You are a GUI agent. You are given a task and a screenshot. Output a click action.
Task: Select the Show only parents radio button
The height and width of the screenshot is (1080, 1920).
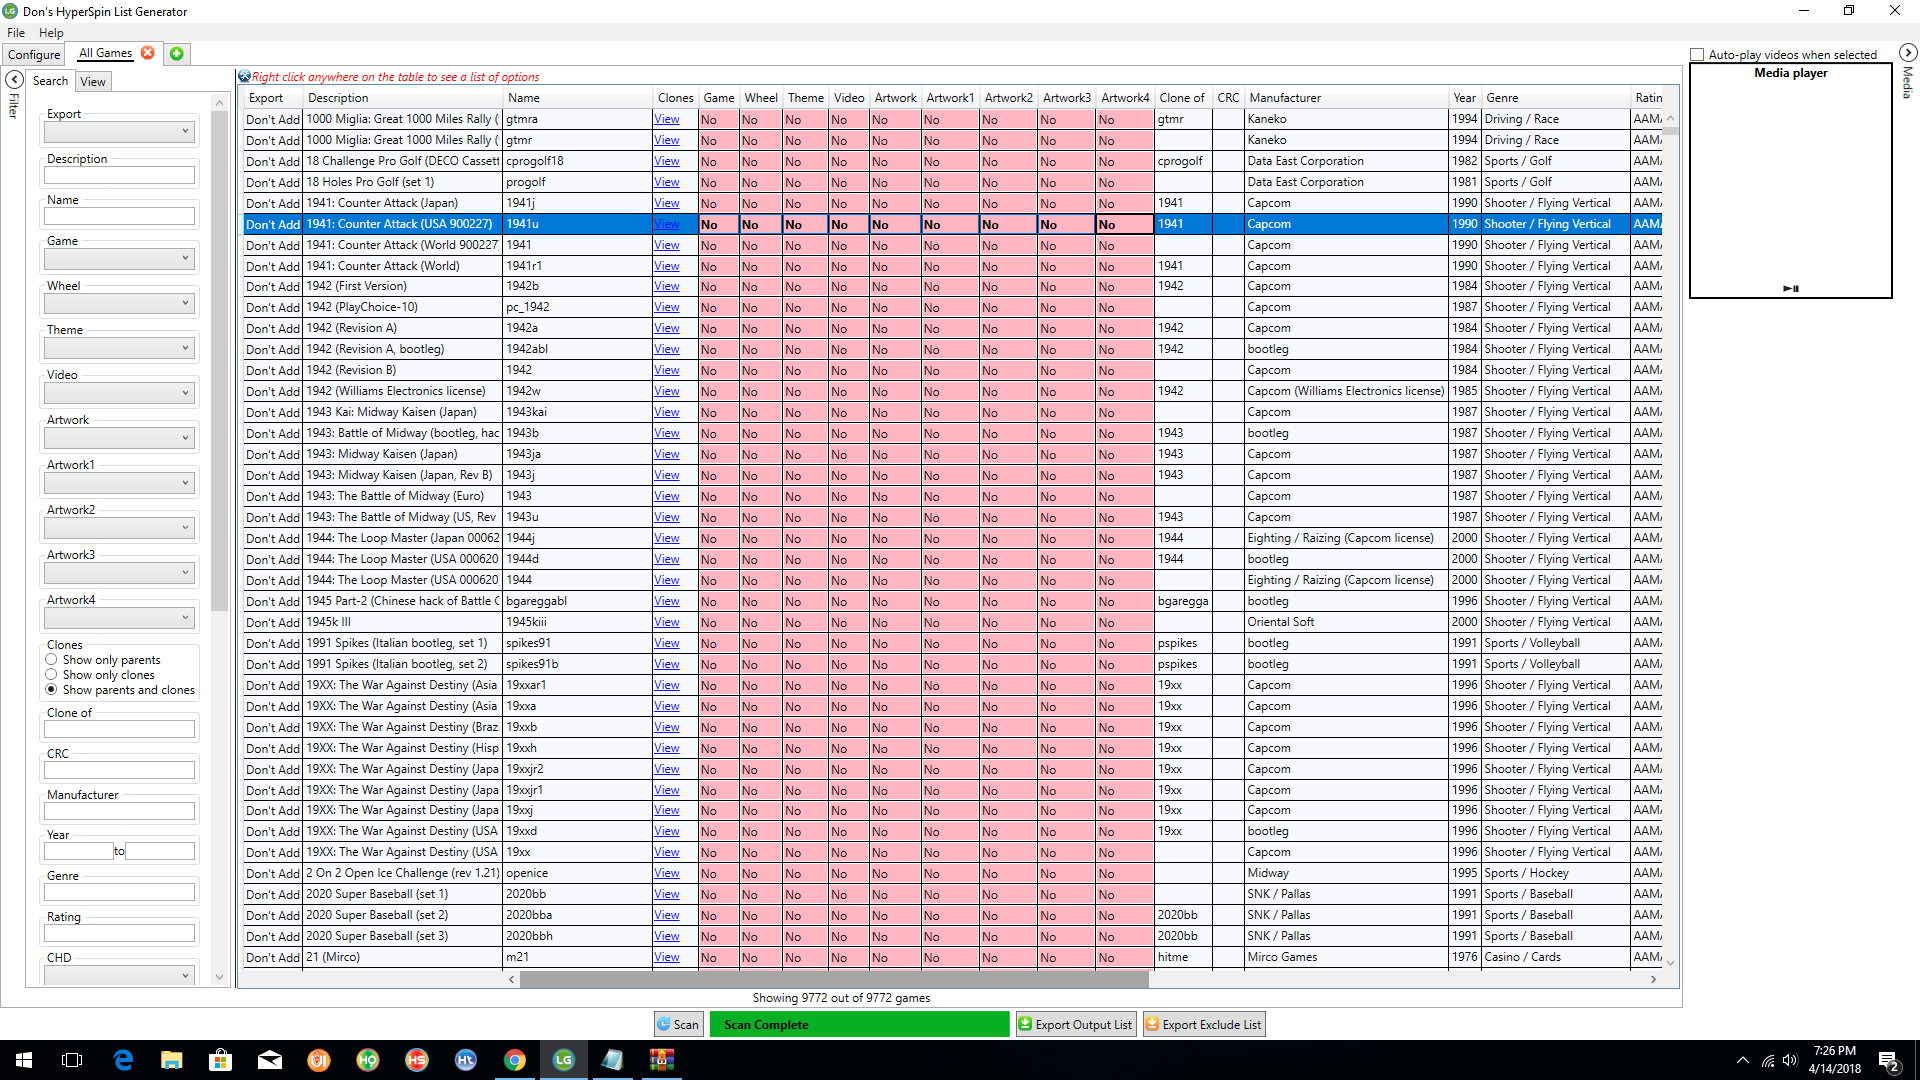(51, 660)
